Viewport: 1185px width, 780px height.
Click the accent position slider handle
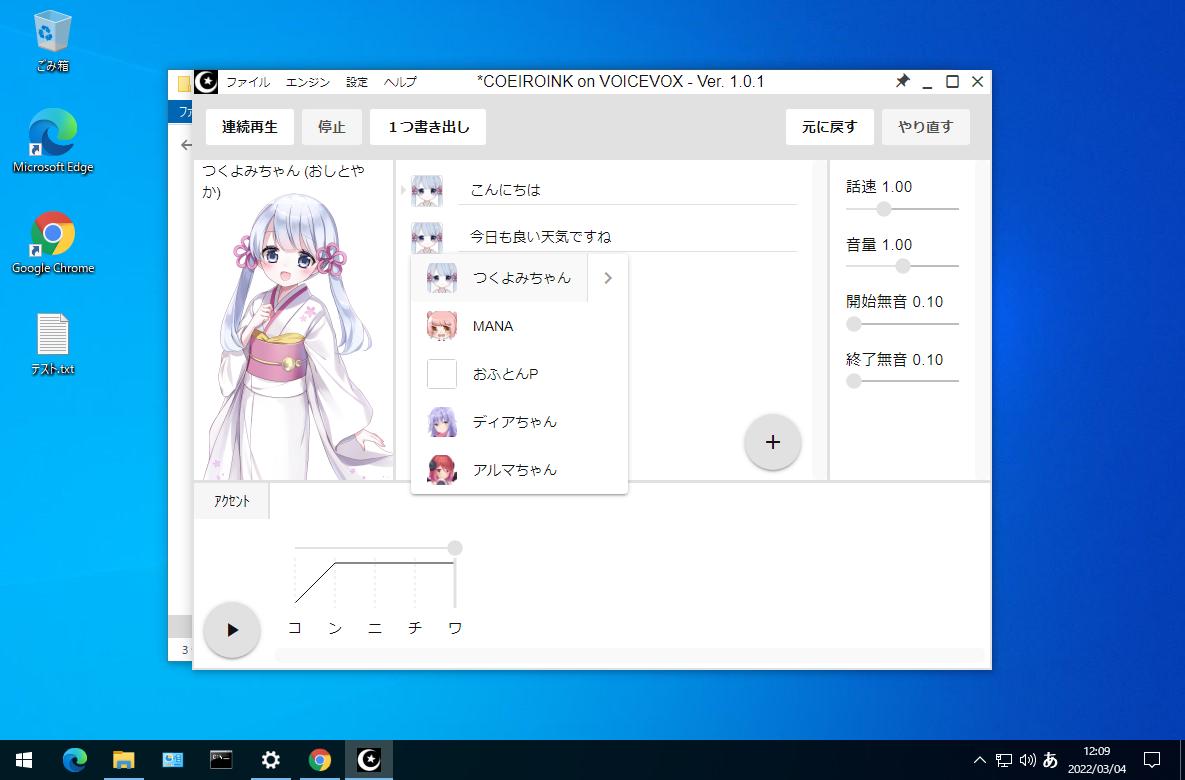(x=455, y=547)
